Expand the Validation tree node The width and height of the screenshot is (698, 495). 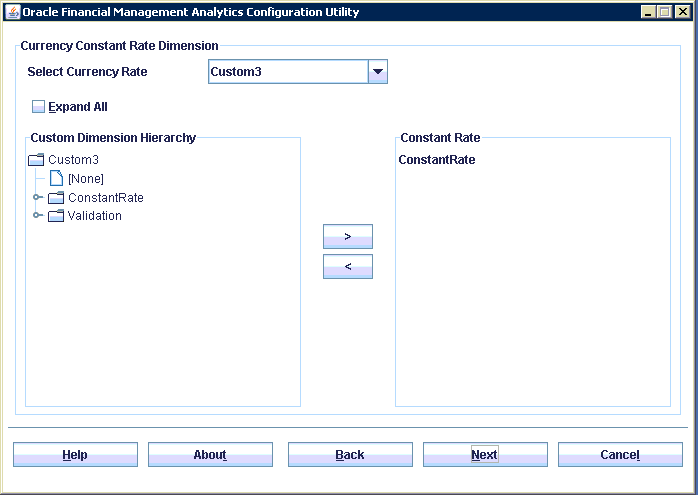pos(38,215)
